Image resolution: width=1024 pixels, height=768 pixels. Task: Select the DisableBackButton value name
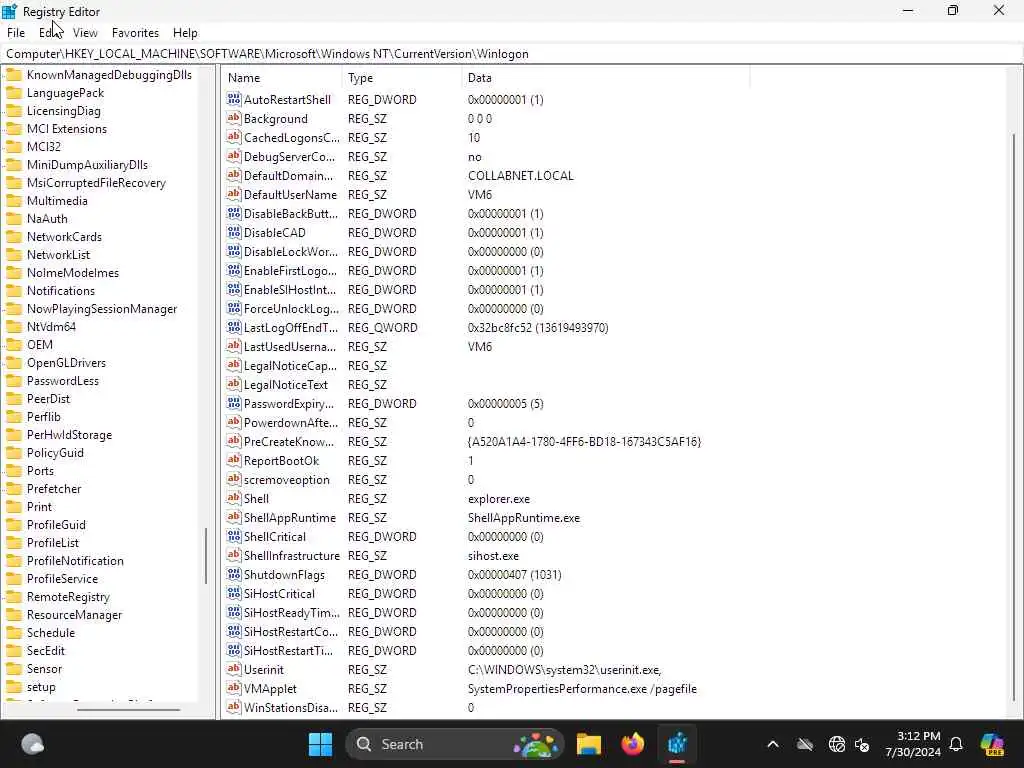(291, 214)
